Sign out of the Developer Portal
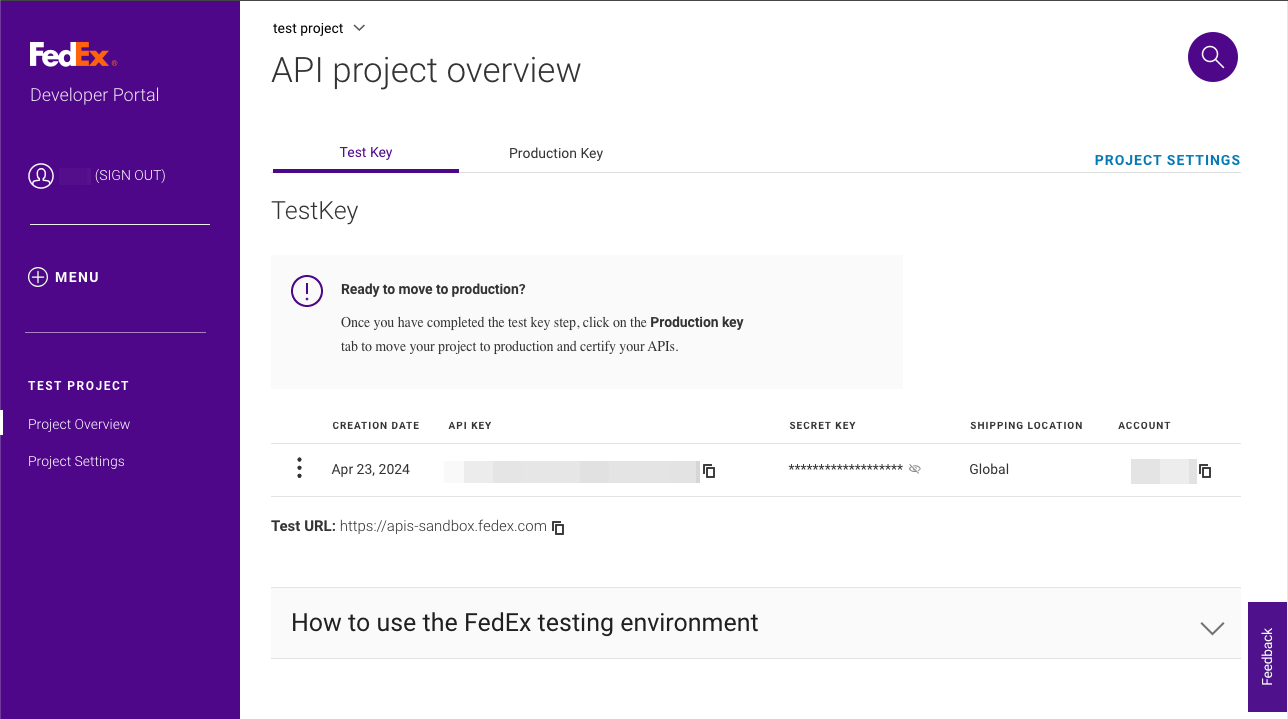Image resolution: width=1288 pixels, height=719 pixels. [130, 176]
